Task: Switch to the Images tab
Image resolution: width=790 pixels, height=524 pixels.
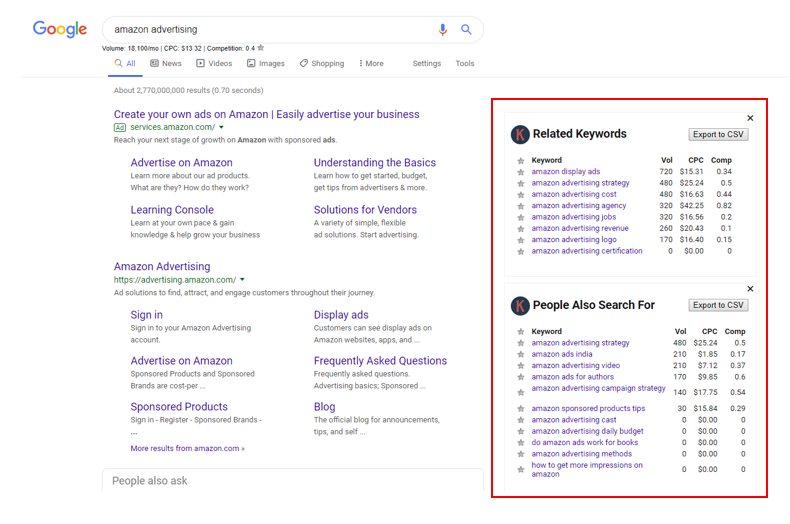Action: pos(266,63)
